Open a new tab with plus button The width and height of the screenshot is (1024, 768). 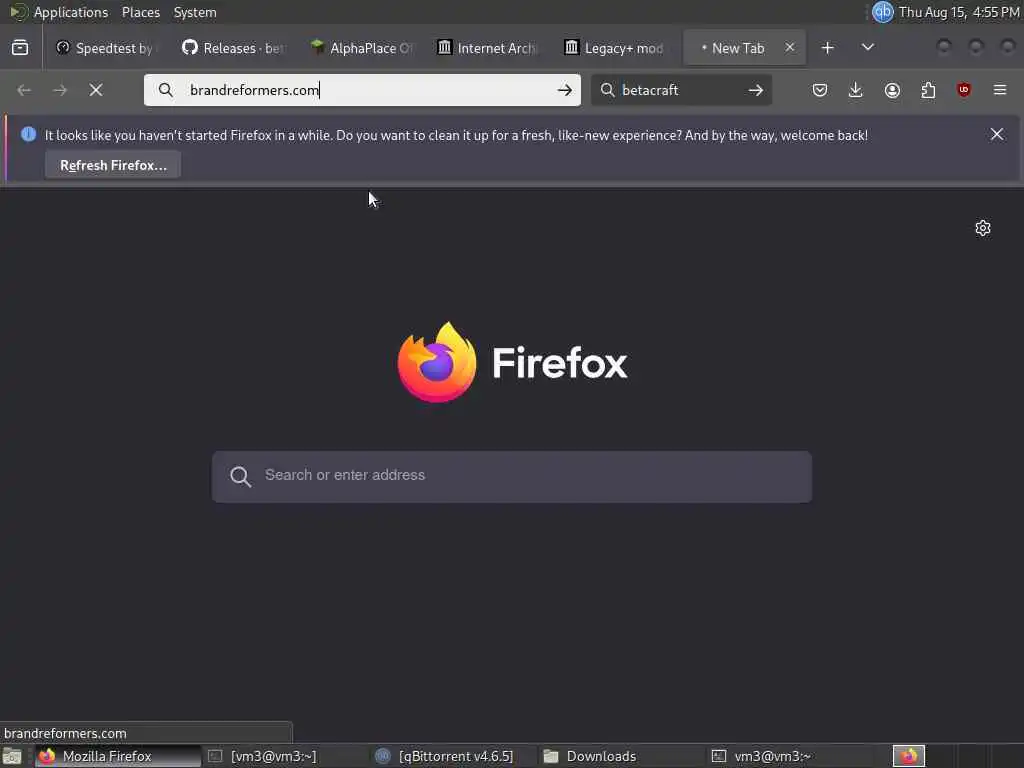827,48
